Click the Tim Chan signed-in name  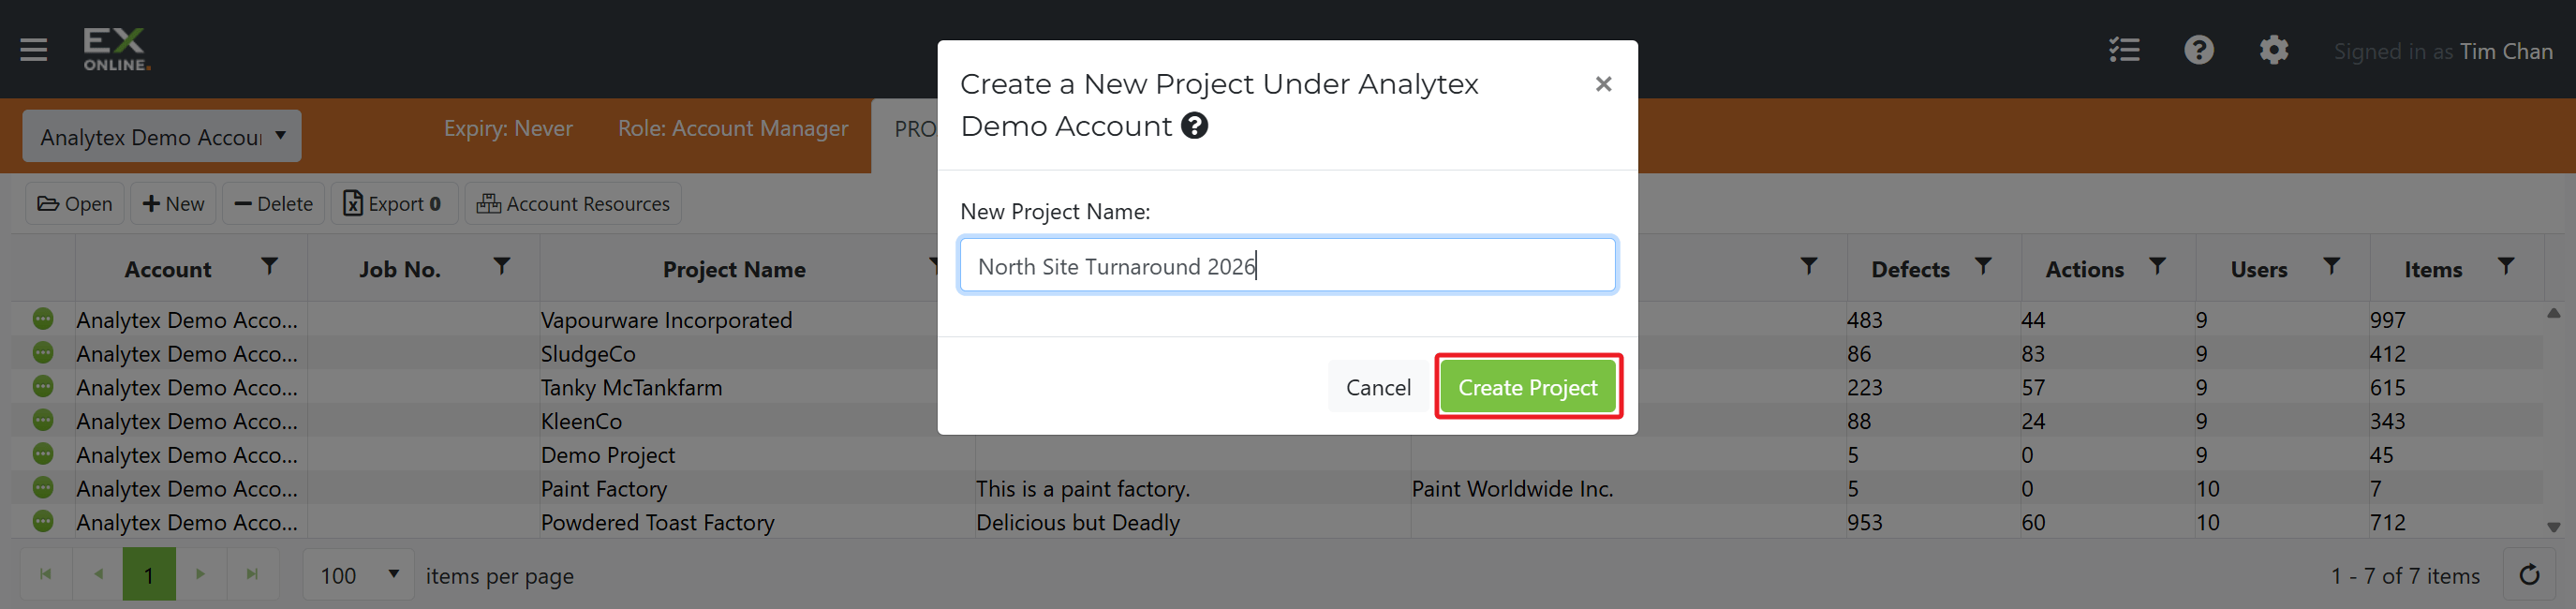point(2506,51)
